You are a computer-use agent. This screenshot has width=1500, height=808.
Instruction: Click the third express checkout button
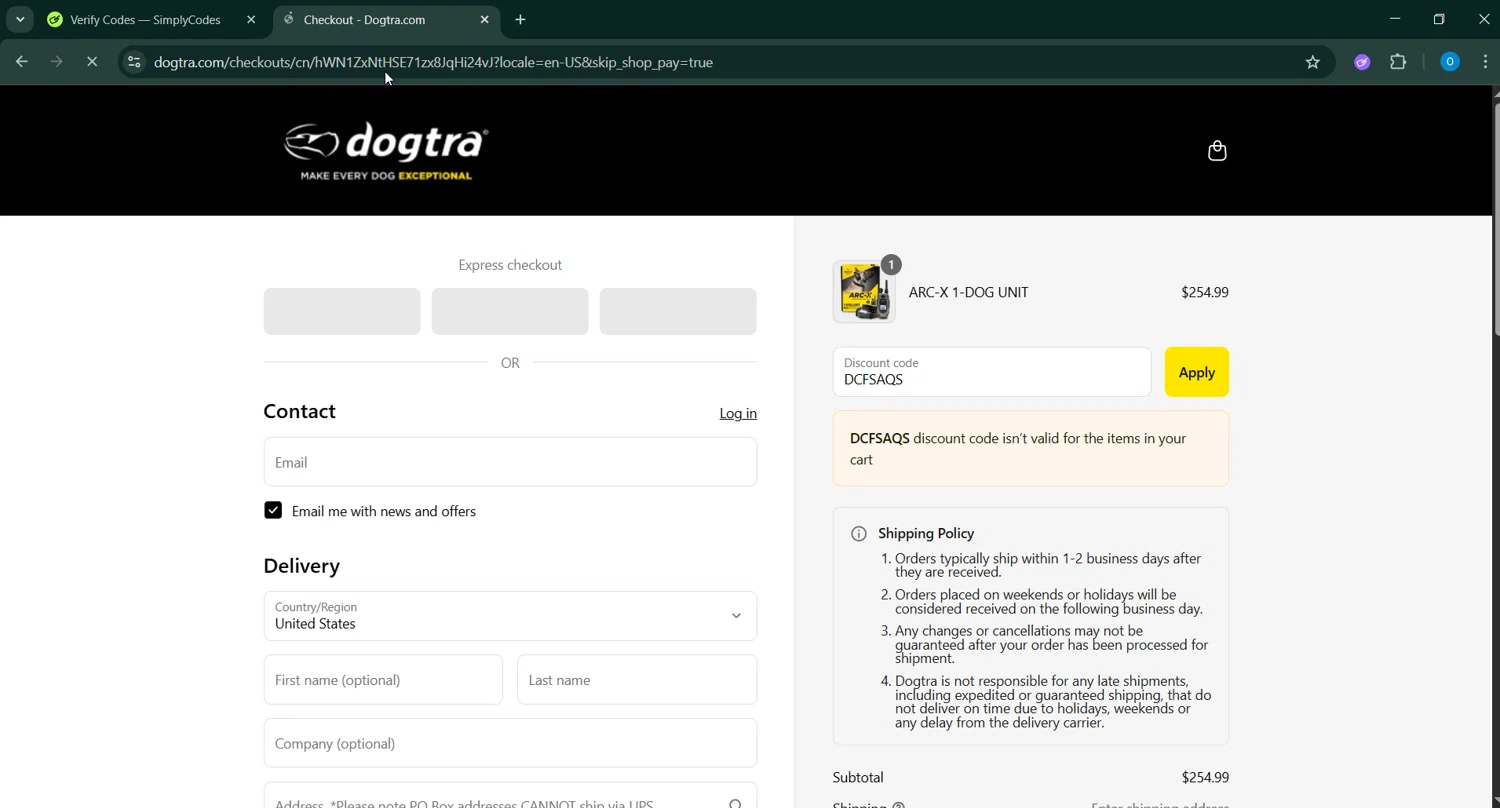678,311
